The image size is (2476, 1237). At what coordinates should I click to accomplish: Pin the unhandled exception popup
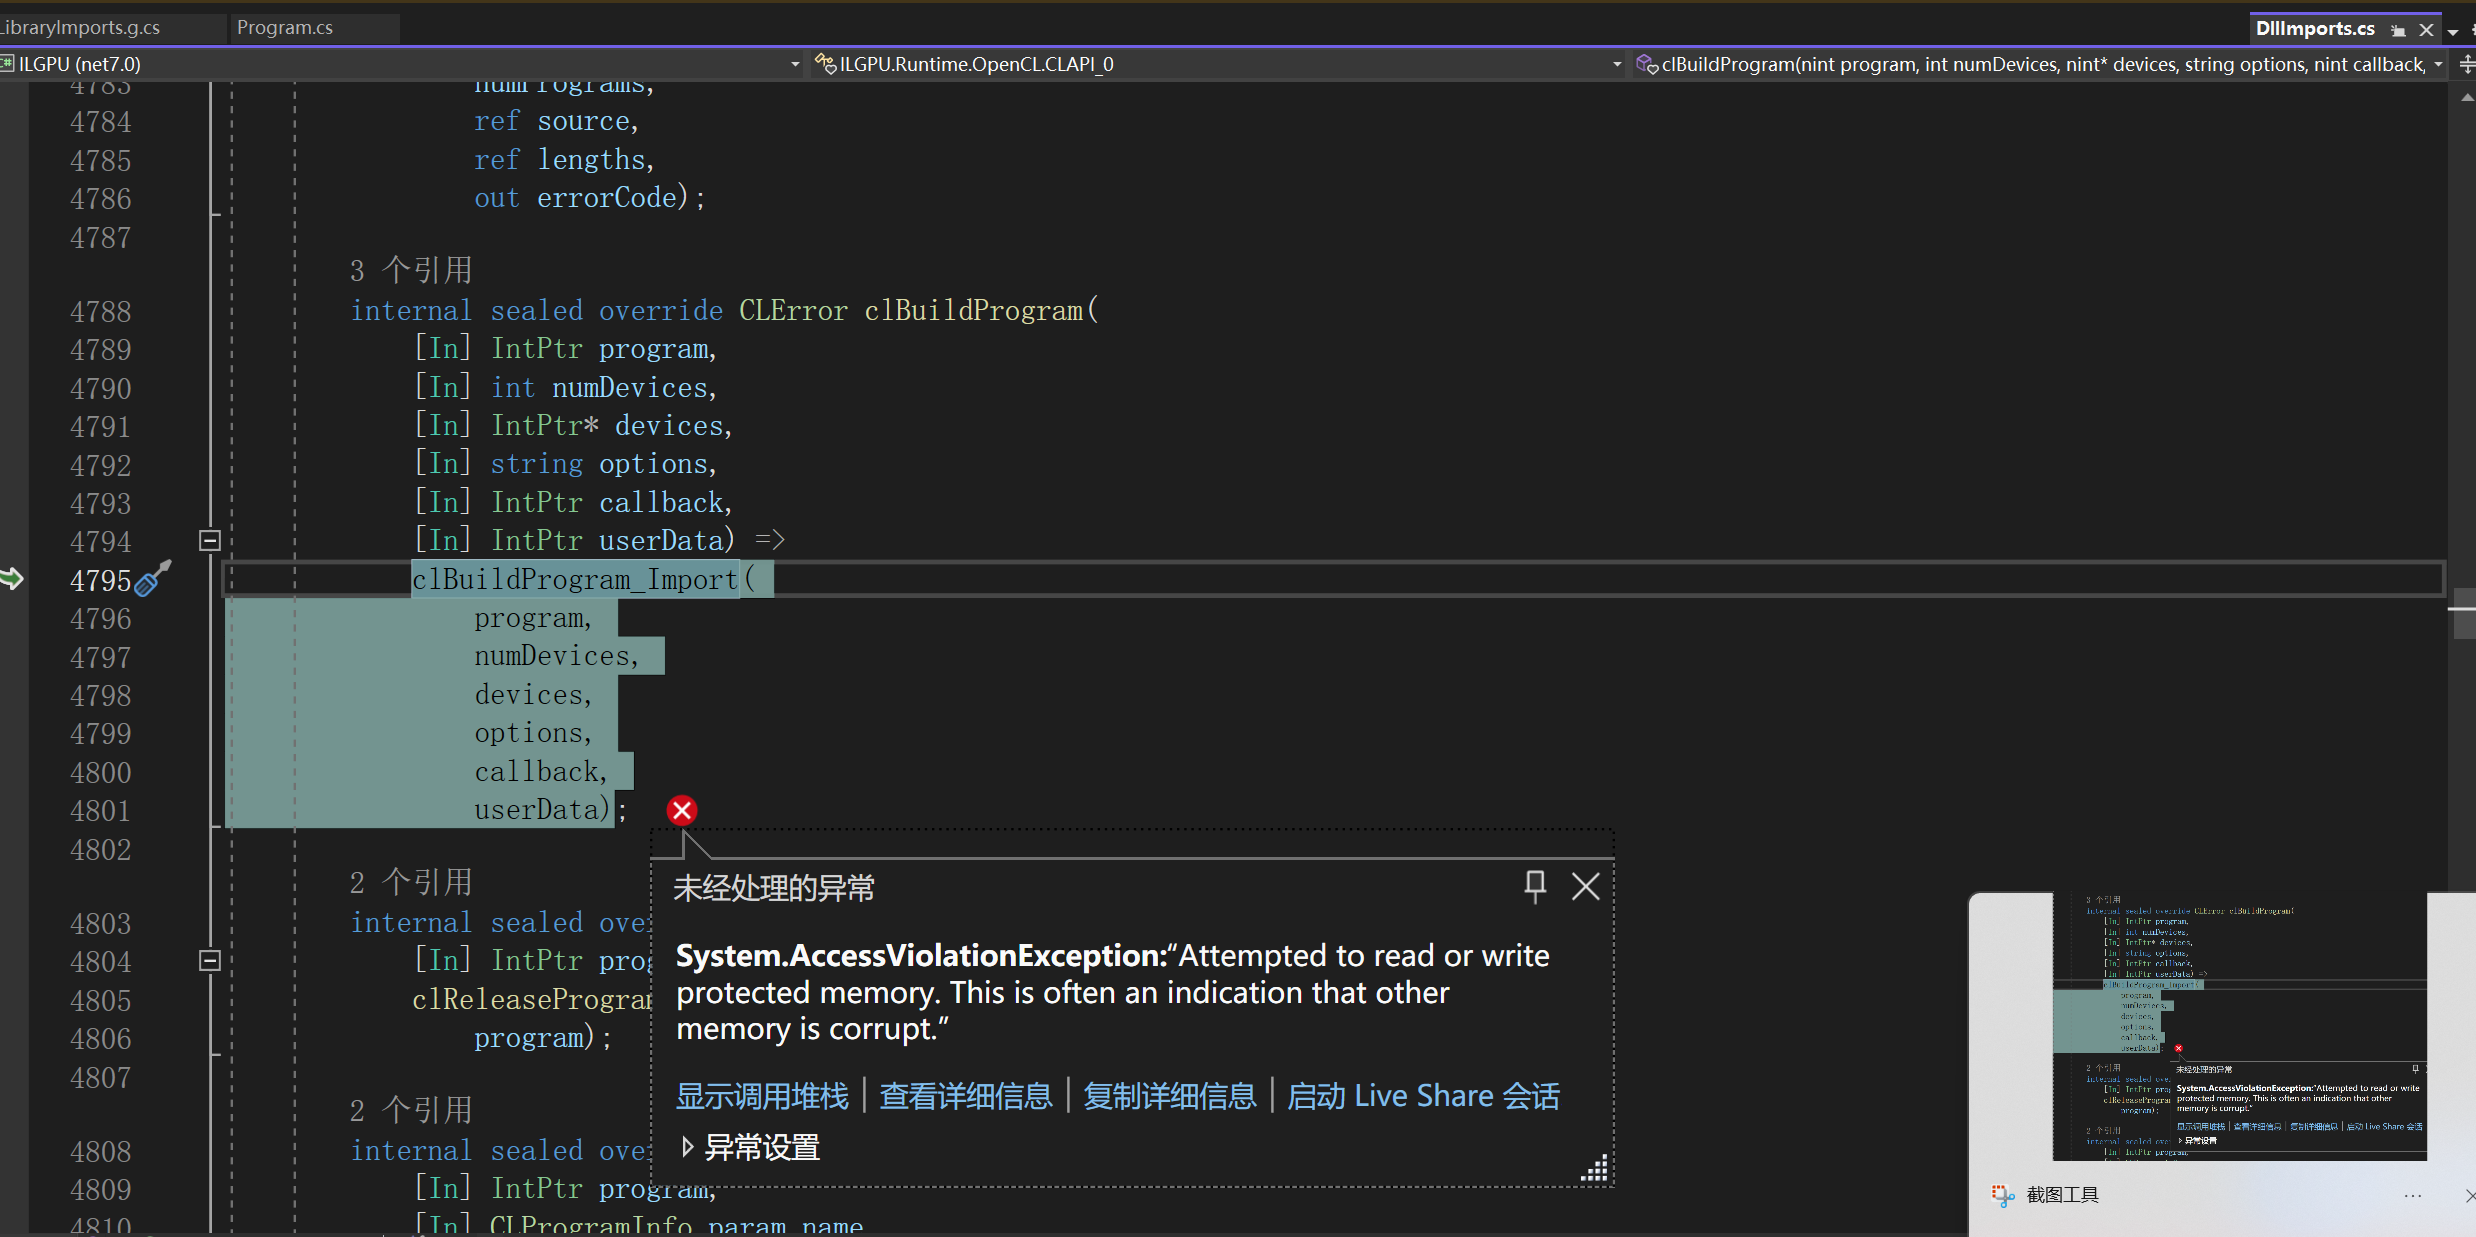(x=1534, y=886)
